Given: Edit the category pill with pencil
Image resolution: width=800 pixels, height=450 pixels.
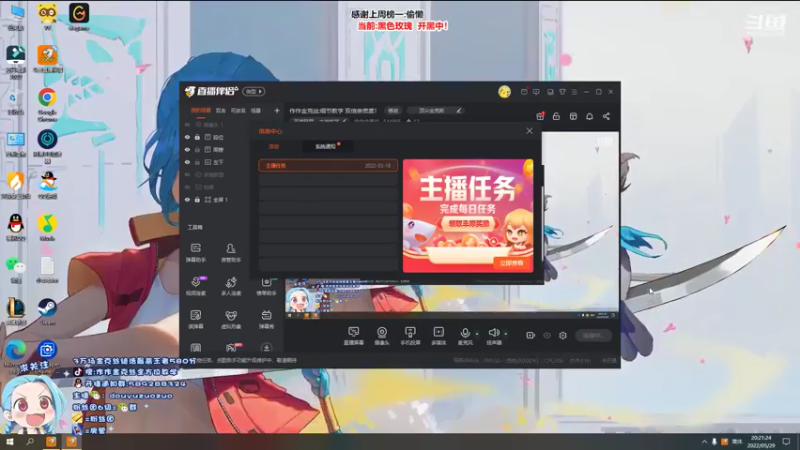Looking at the screenshot, I should (437, 110).
